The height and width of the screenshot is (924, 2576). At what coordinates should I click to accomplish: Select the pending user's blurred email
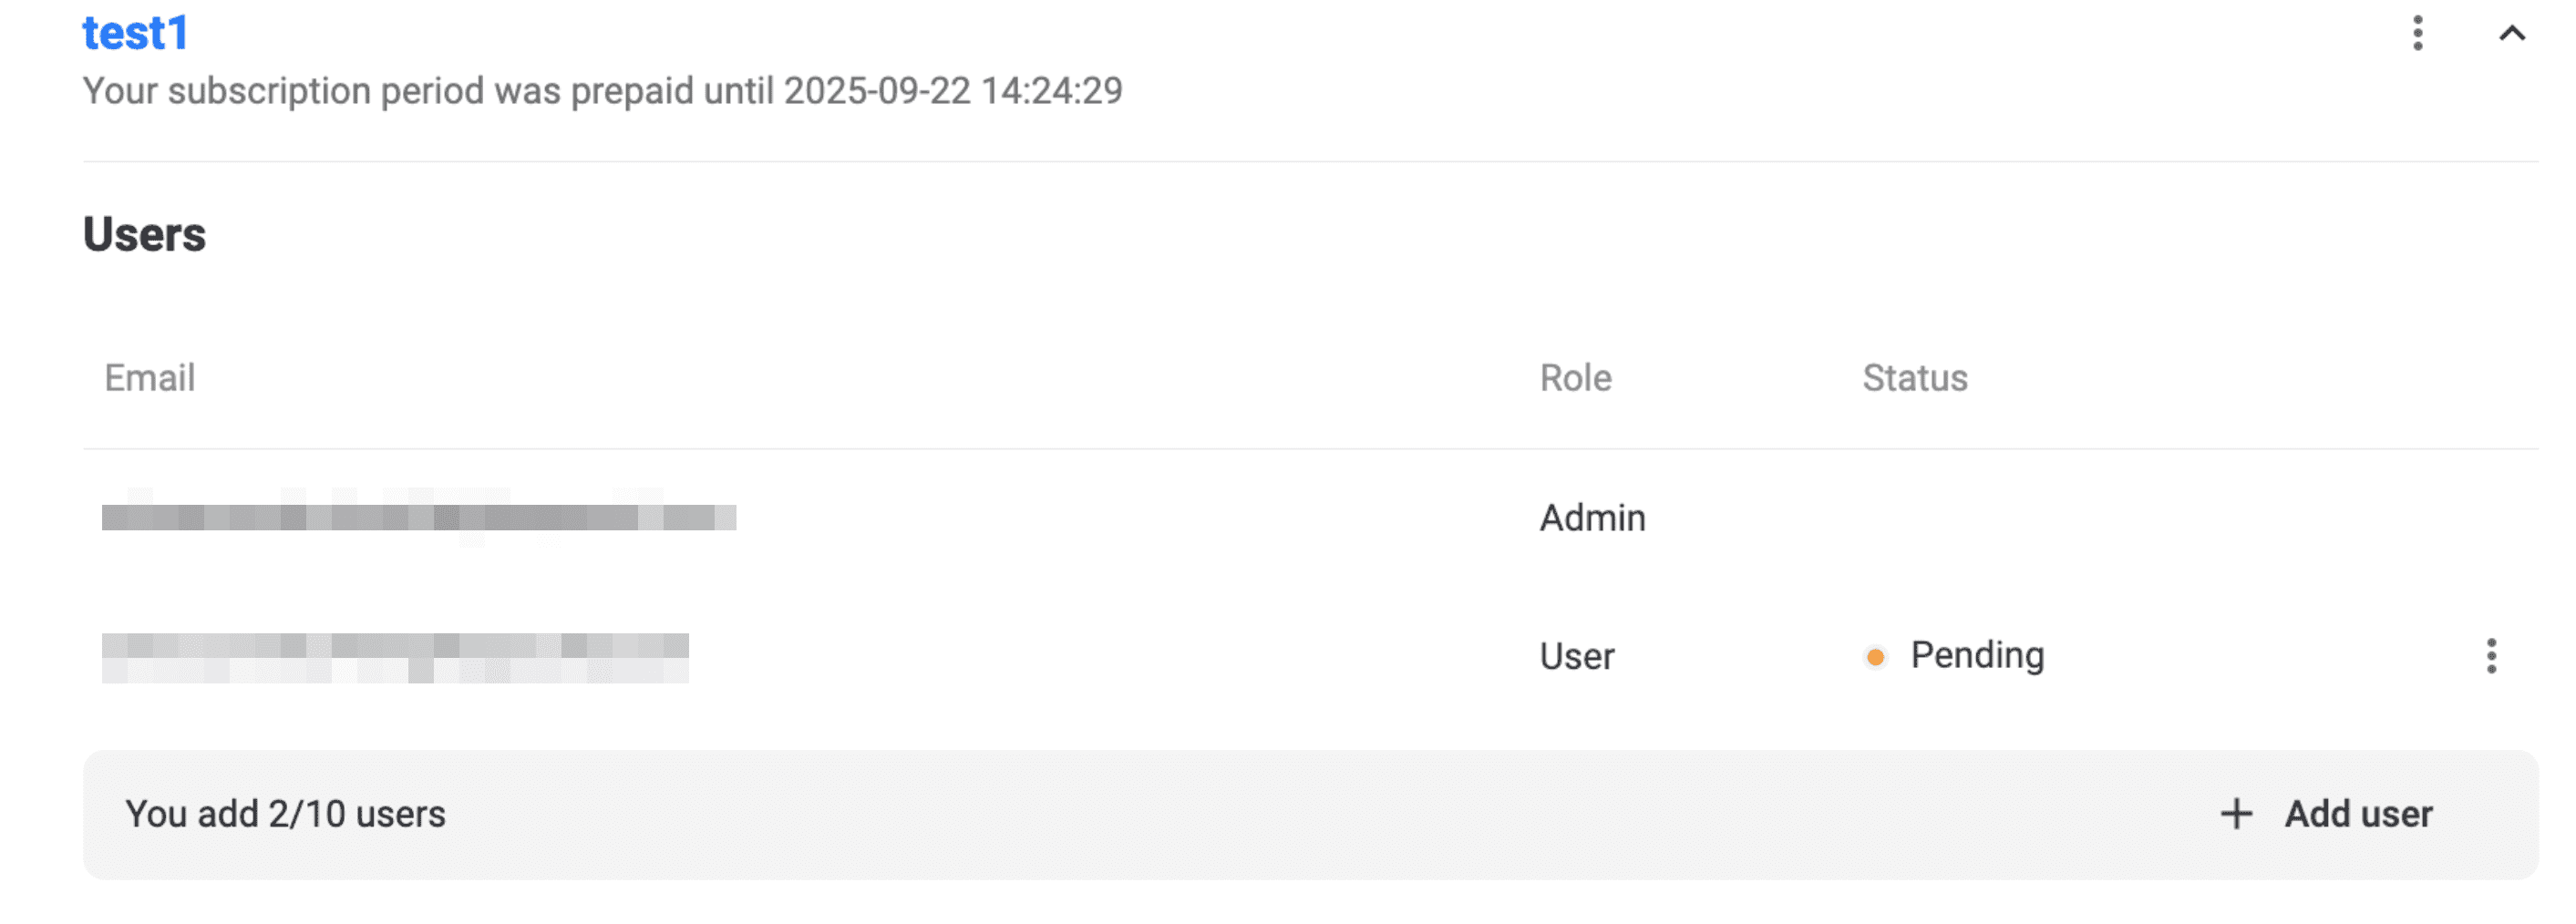(x=395, y=657)
